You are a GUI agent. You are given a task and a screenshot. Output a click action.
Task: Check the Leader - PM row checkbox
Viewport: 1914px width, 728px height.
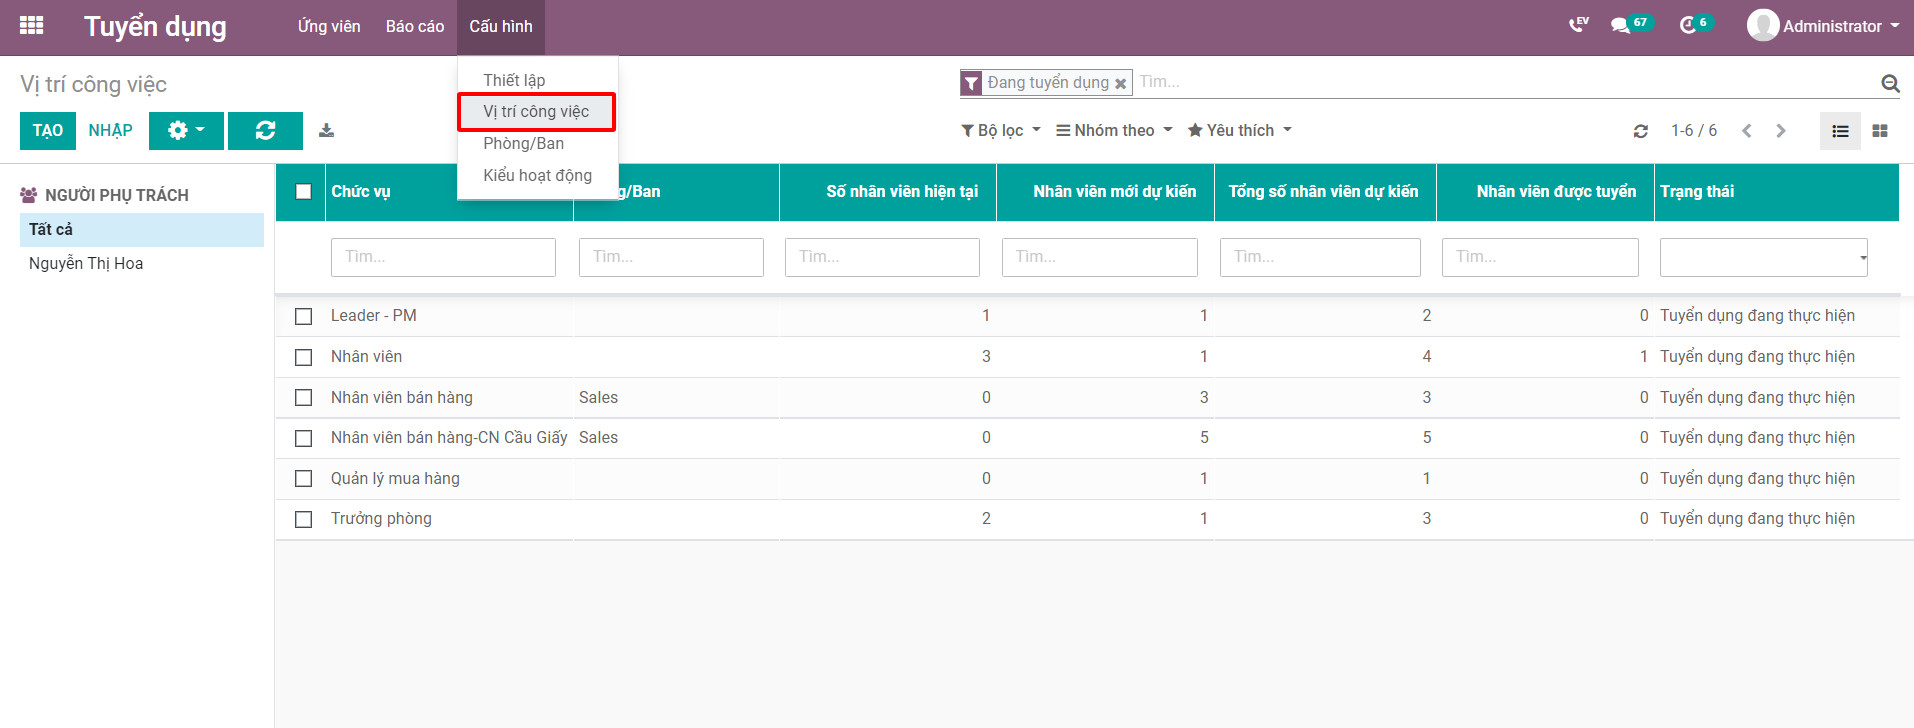tap(303, 316)
